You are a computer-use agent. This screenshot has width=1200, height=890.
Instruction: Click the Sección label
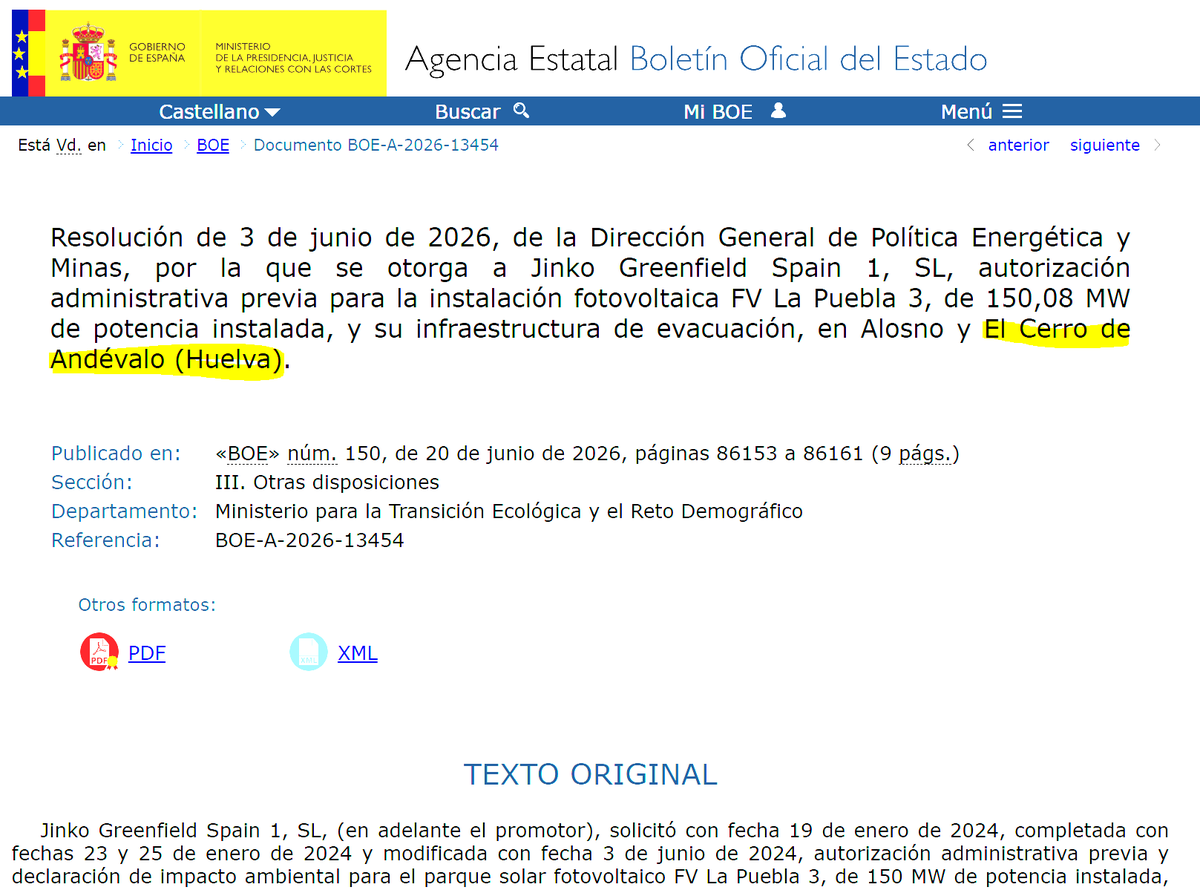pyautogui.click(x=92, y=483)
